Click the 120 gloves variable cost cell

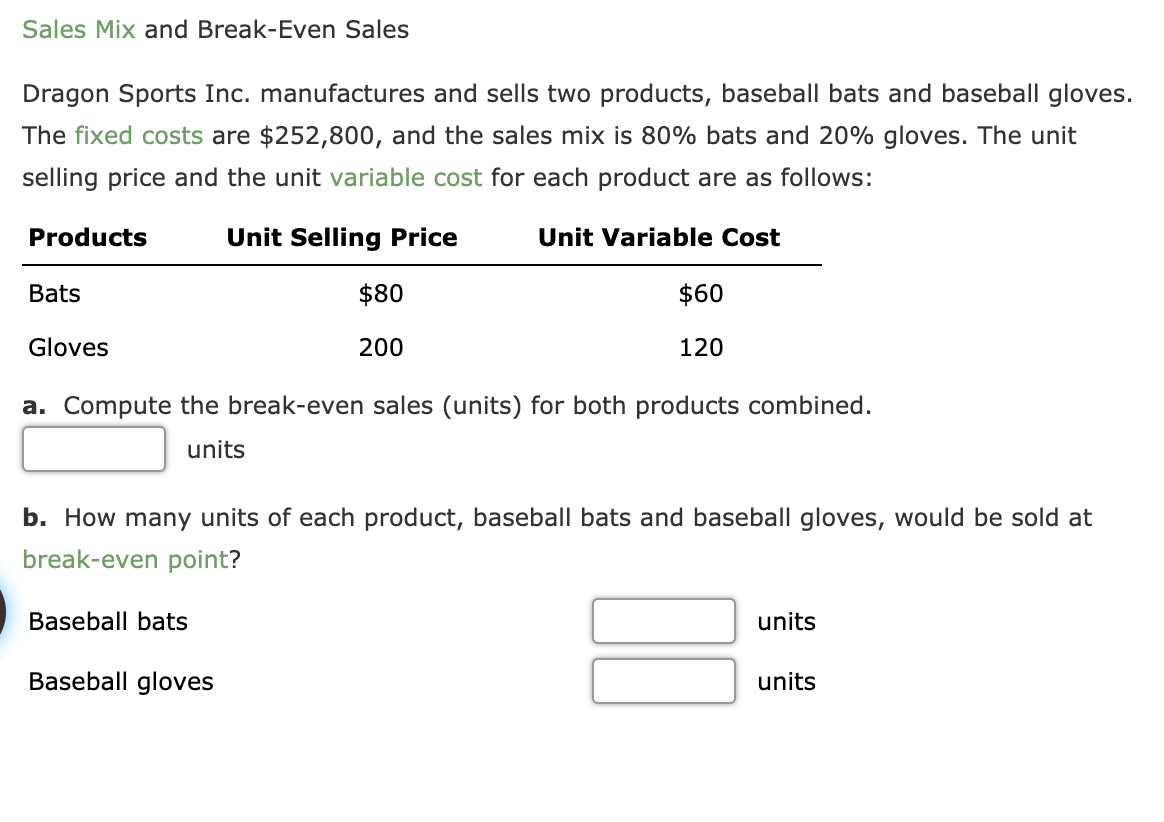[x=701, y=348]
